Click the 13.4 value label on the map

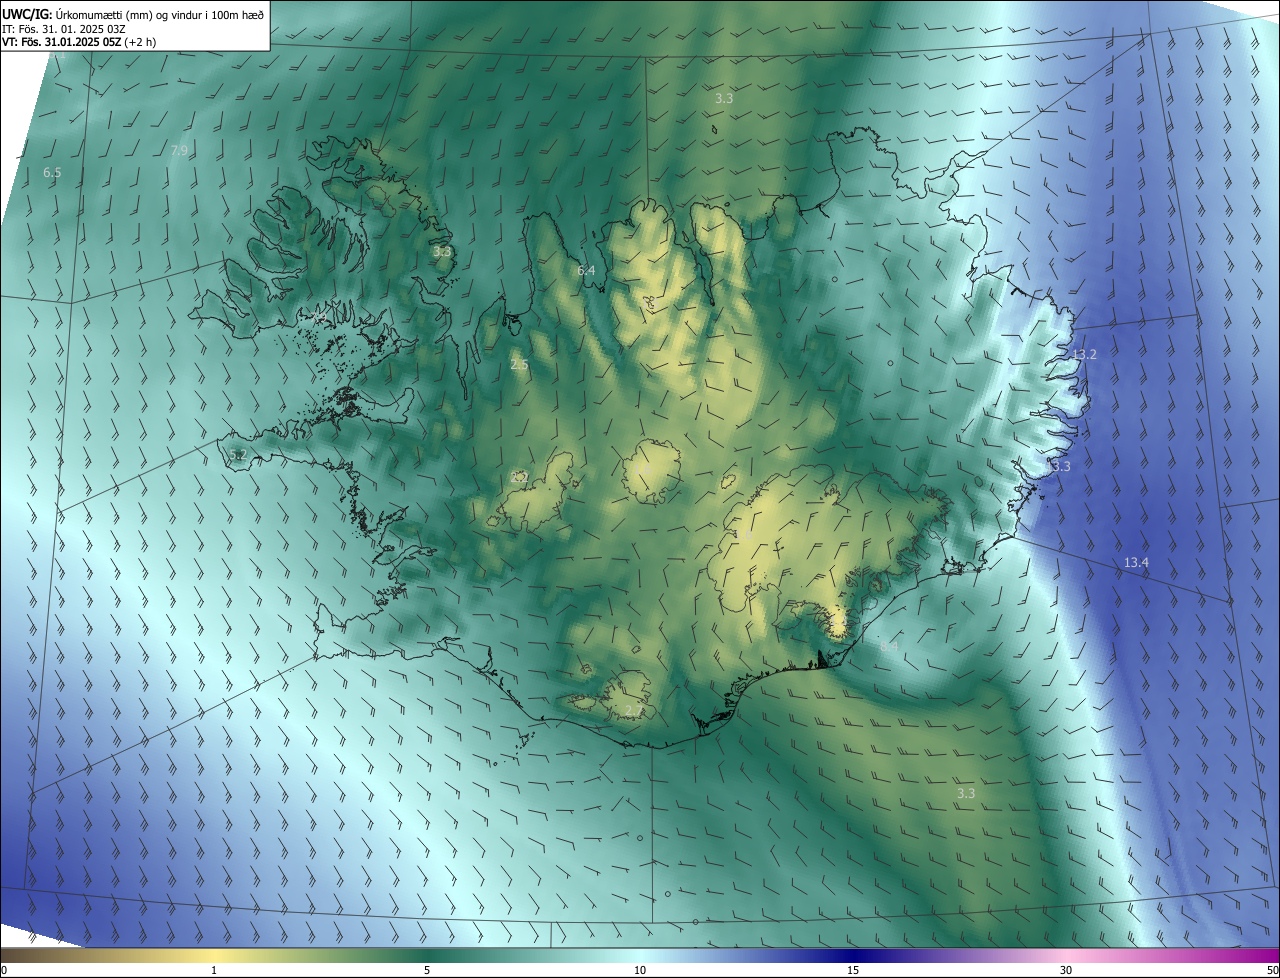click(x=1136, y=563)
